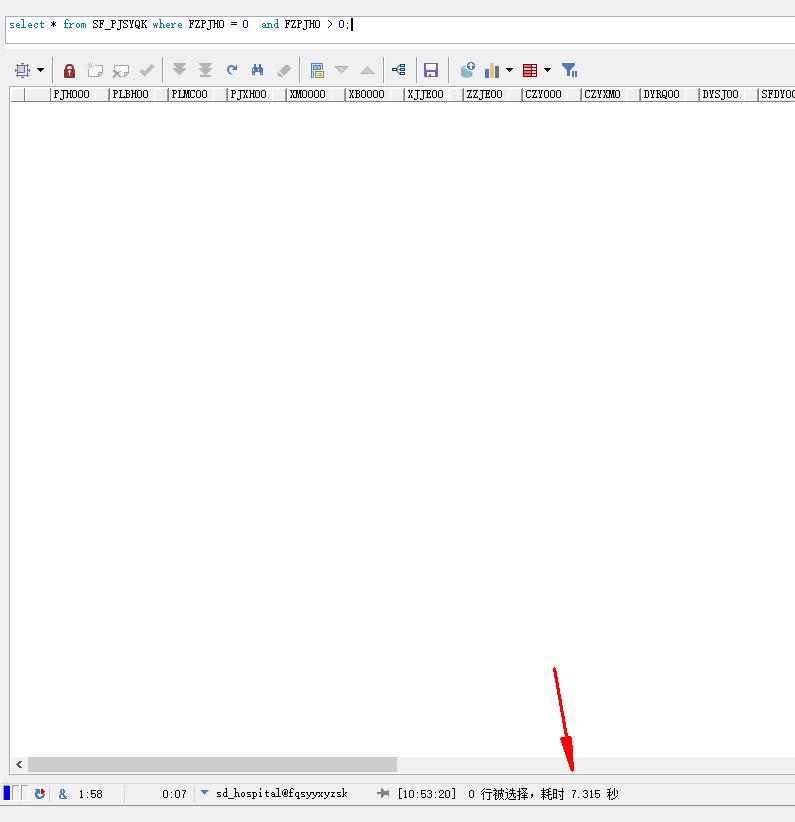Click the post changes checkmark icon
Screen dimensions: 795x822
tap(147, 70)
